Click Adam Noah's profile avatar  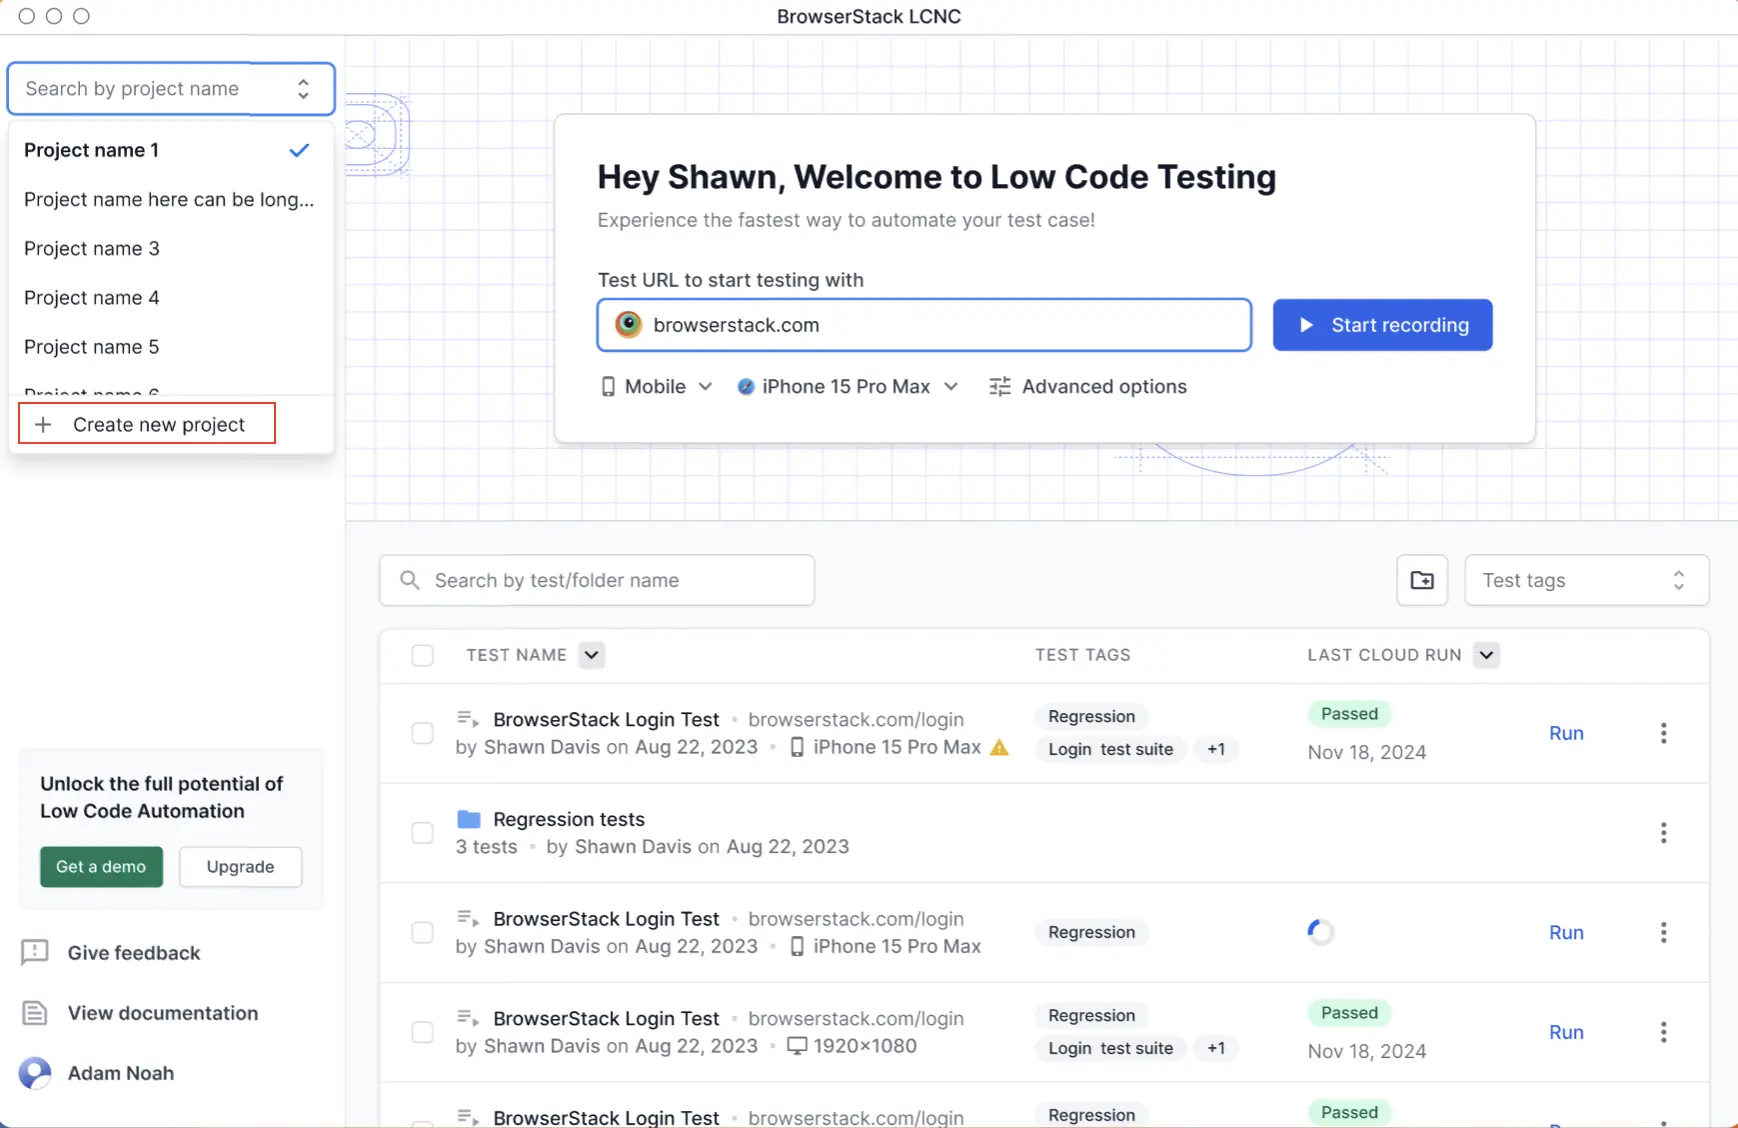[35, 1073]
